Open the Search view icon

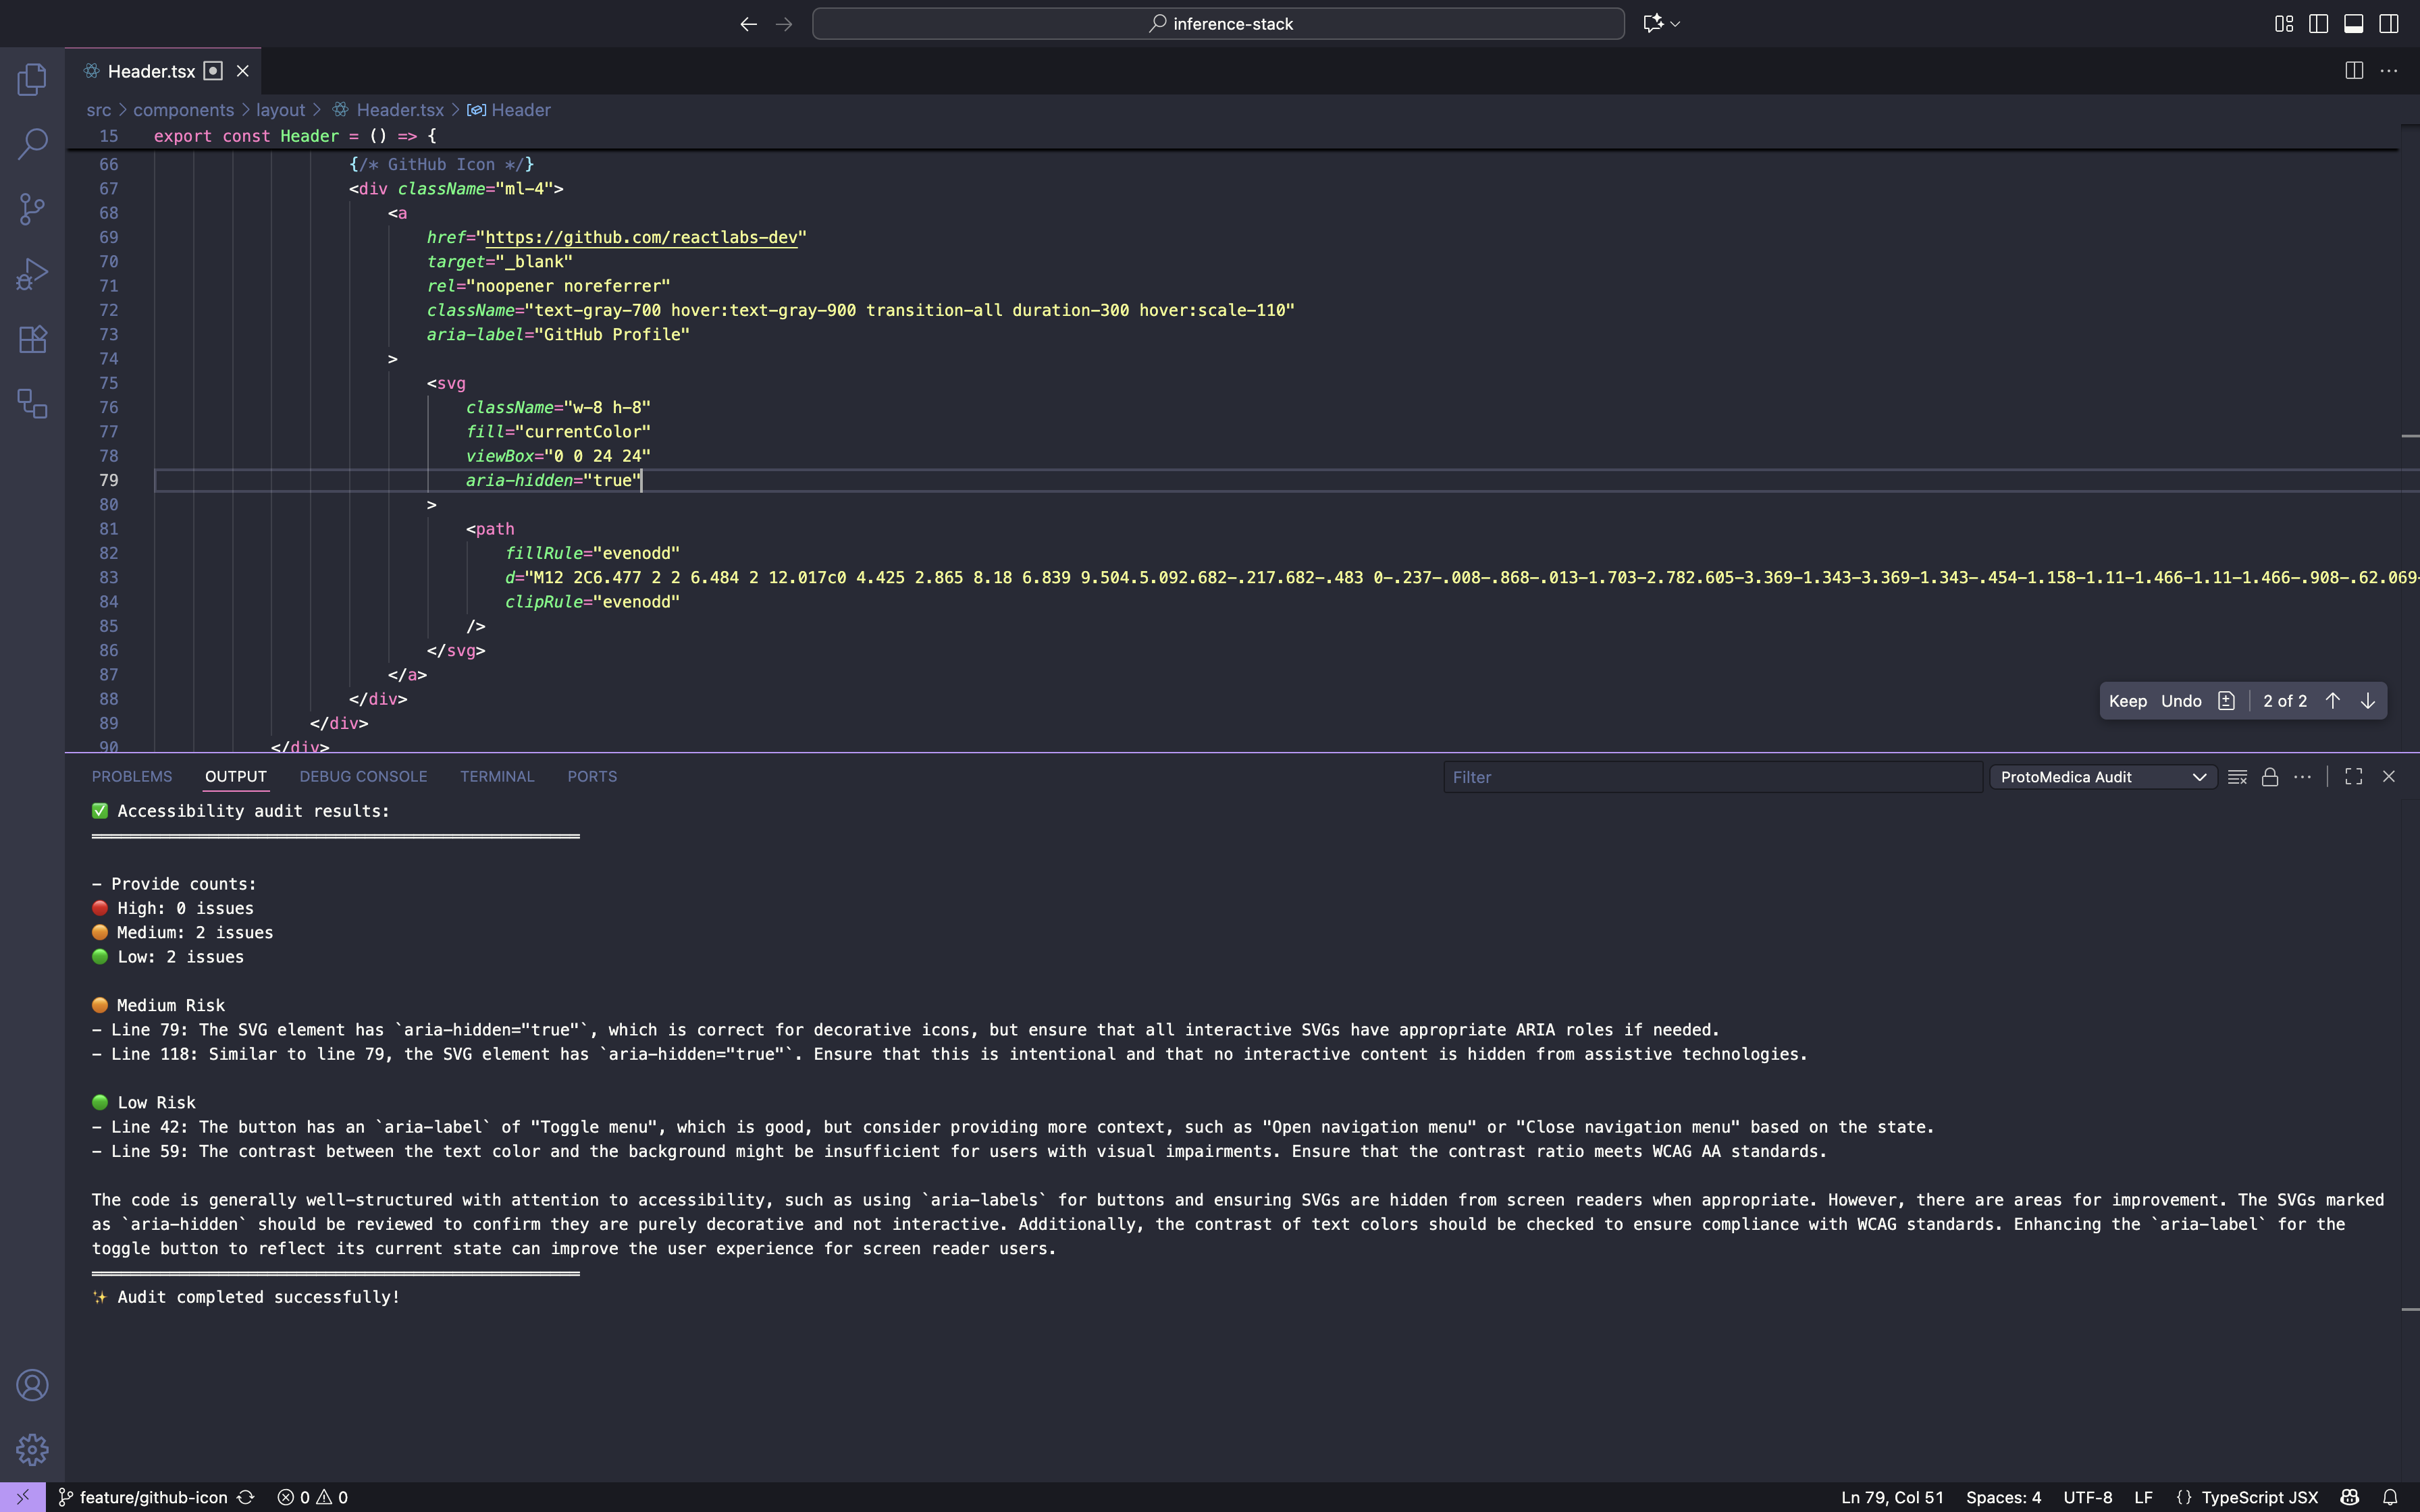(32, 144)
